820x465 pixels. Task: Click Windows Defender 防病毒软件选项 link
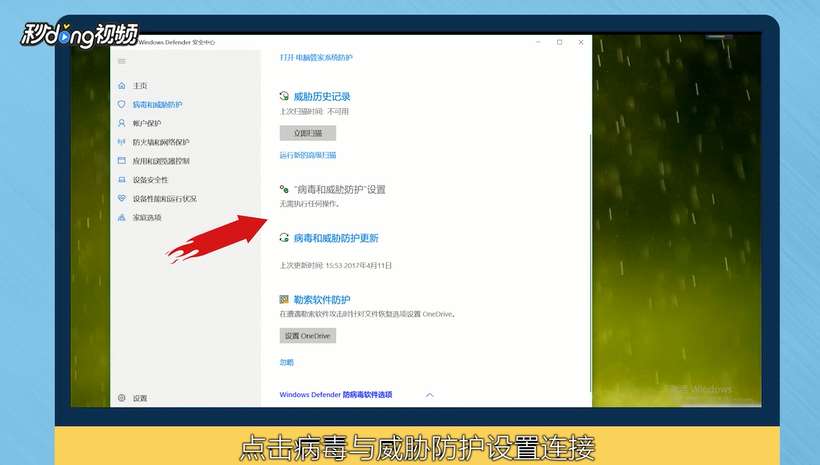click(336, 394)
